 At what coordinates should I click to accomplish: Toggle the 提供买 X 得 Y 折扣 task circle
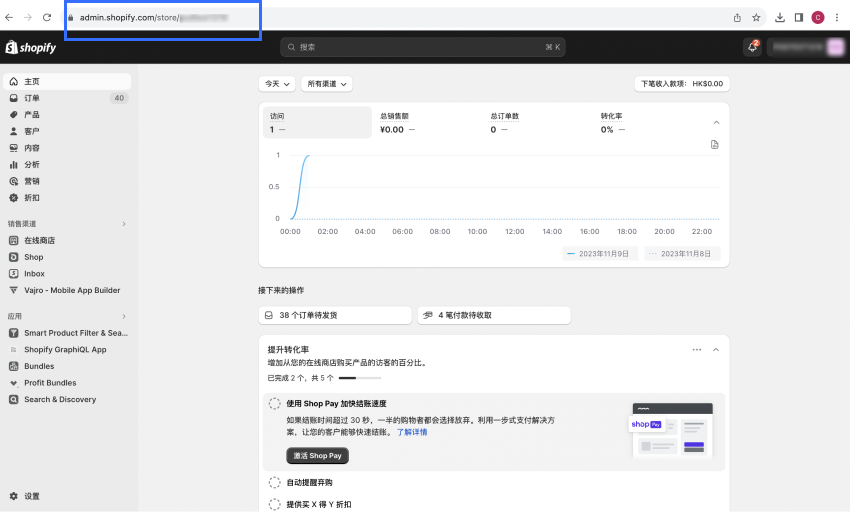(275, 504)
